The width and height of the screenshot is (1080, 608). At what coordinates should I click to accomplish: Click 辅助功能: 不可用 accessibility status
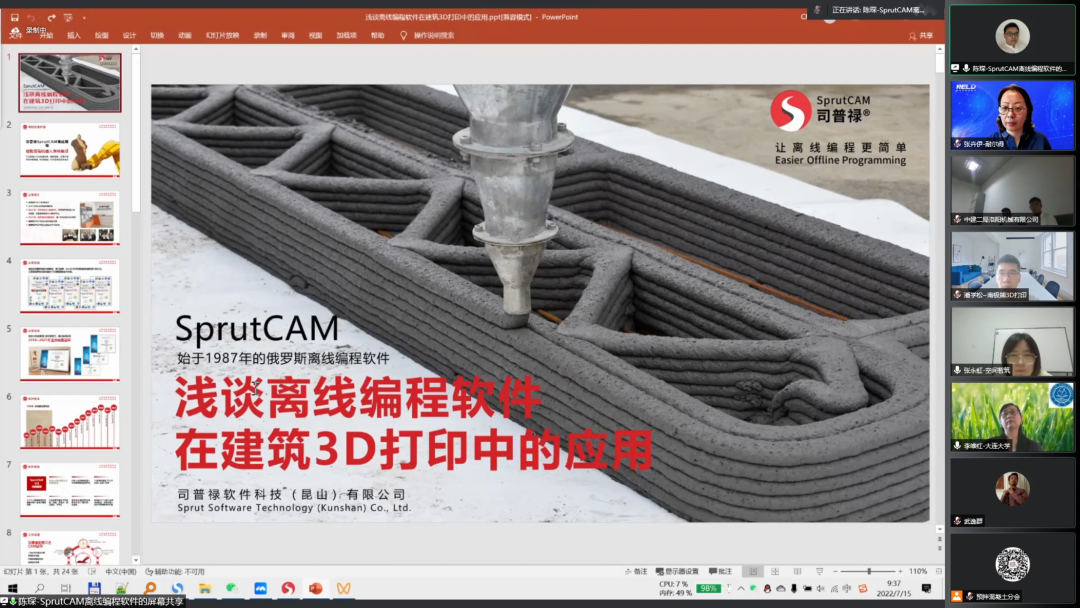coord(175,572)
